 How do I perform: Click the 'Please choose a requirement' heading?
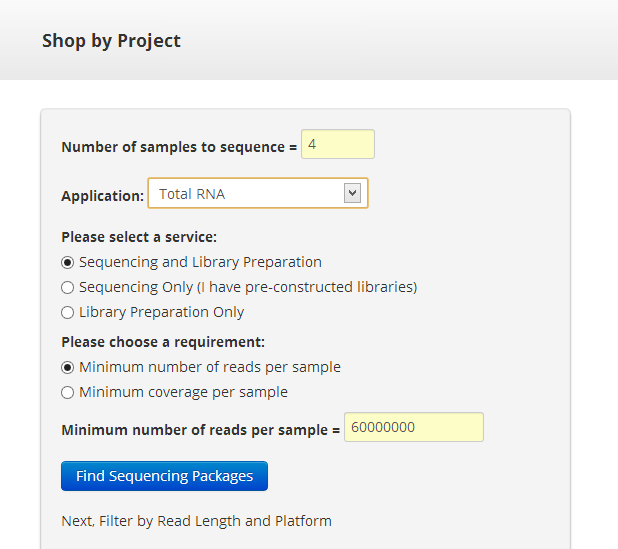[x=163, y=342]
